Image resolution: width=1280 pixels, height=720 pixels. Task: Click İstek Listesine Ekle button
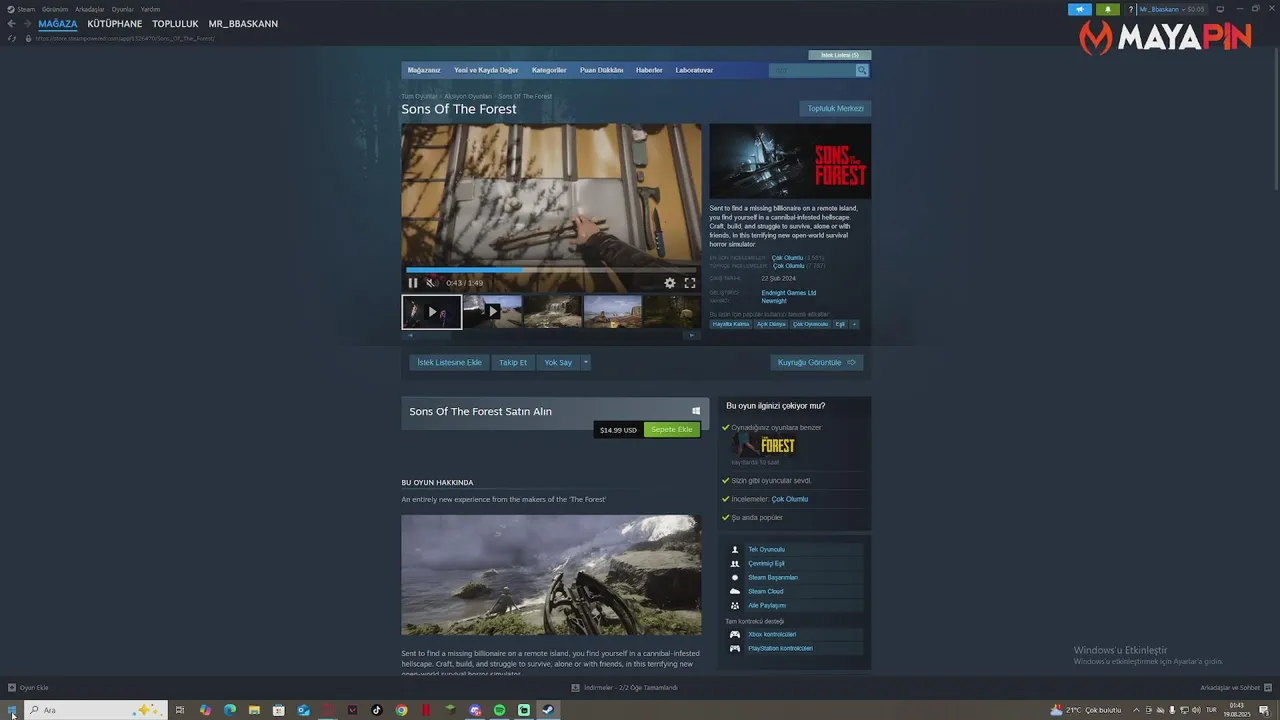[x=449, y=362]
